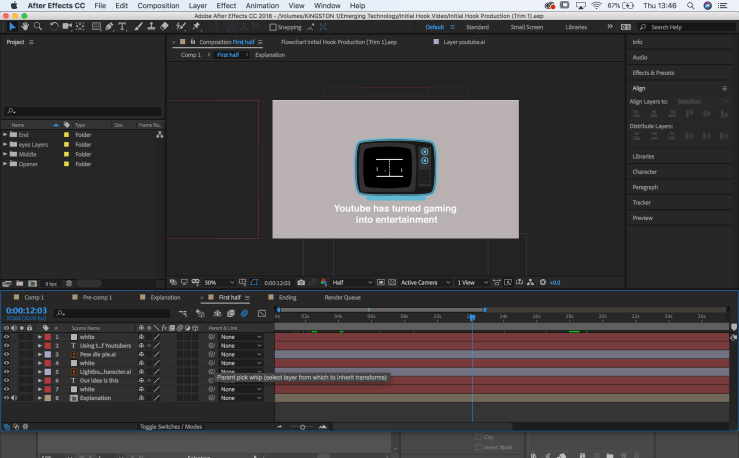The image size is (739, 458).
Task: Toggle the draft 3D switch in timeline
Action: (200, 313)
